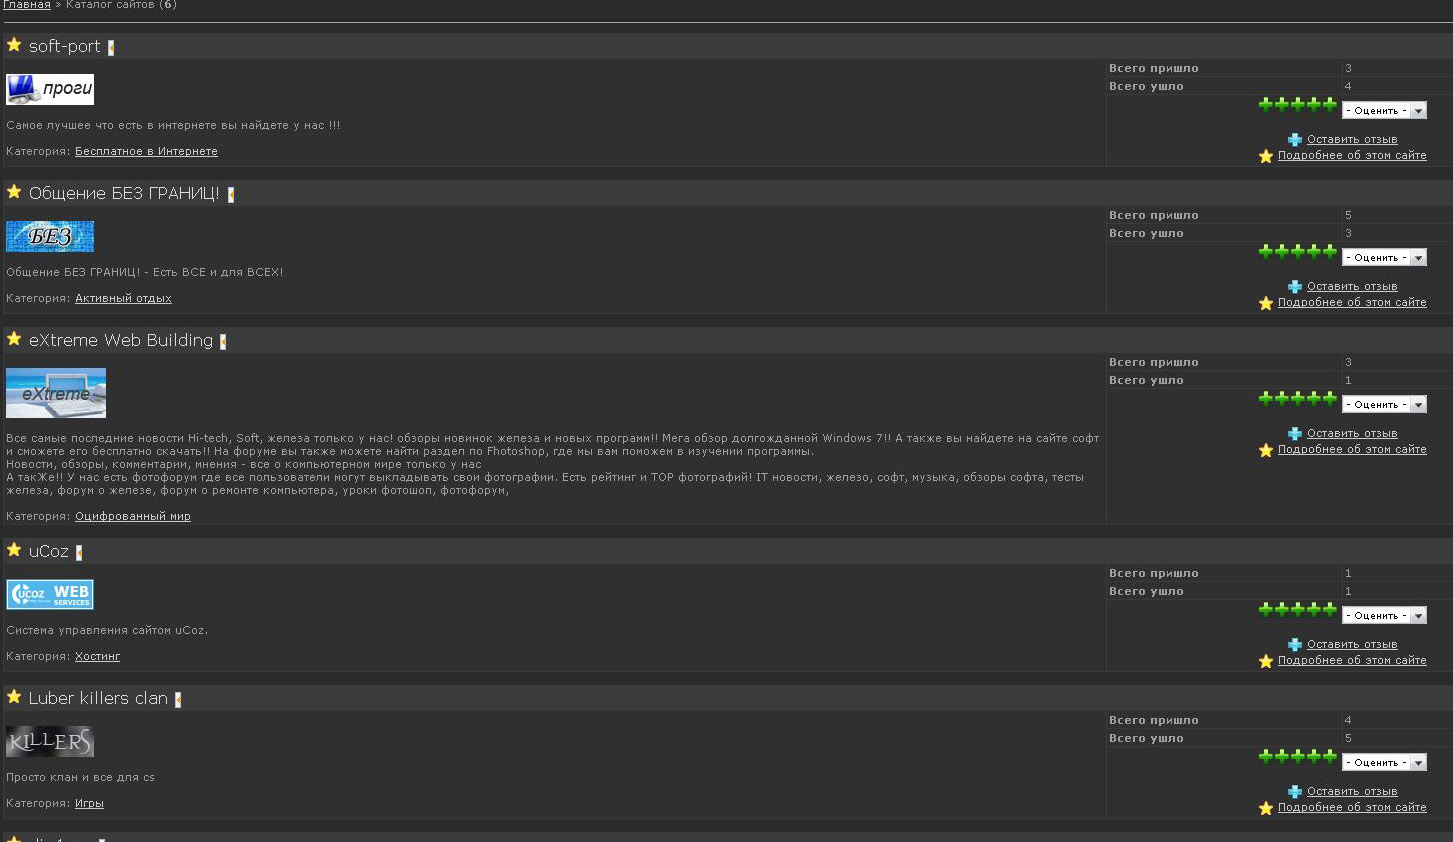The width and height of the screenshot is (1453, 842).
Task: Go to Главная breadcrumb link
Action: [x=27, y=5]
